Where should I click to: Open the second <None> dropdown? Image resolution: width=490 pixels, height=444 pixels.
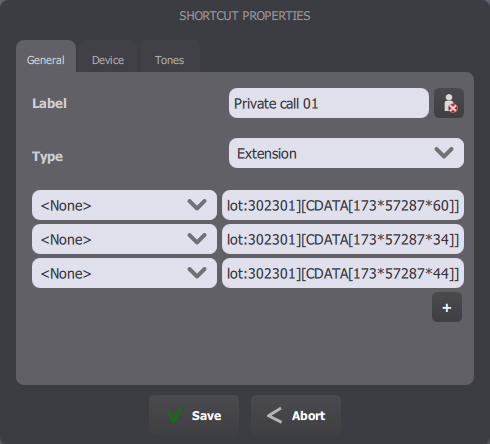tap(124, 239)
